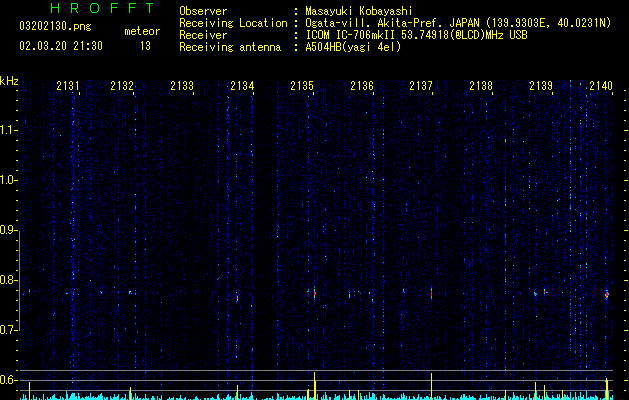Click the HROFFT title text
629x400 pixels.
(x=102, y=8)
